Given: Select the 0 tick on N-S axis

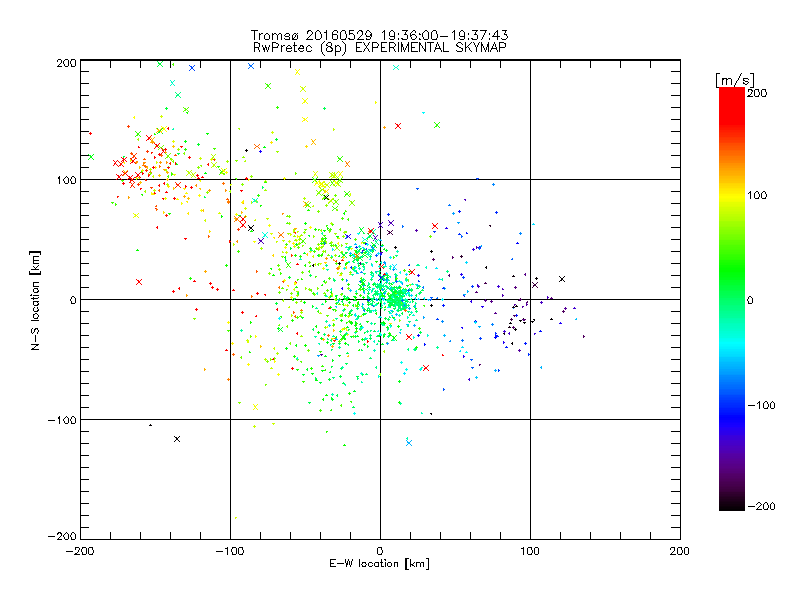Looking at the screenshot, I should (72, 300).
